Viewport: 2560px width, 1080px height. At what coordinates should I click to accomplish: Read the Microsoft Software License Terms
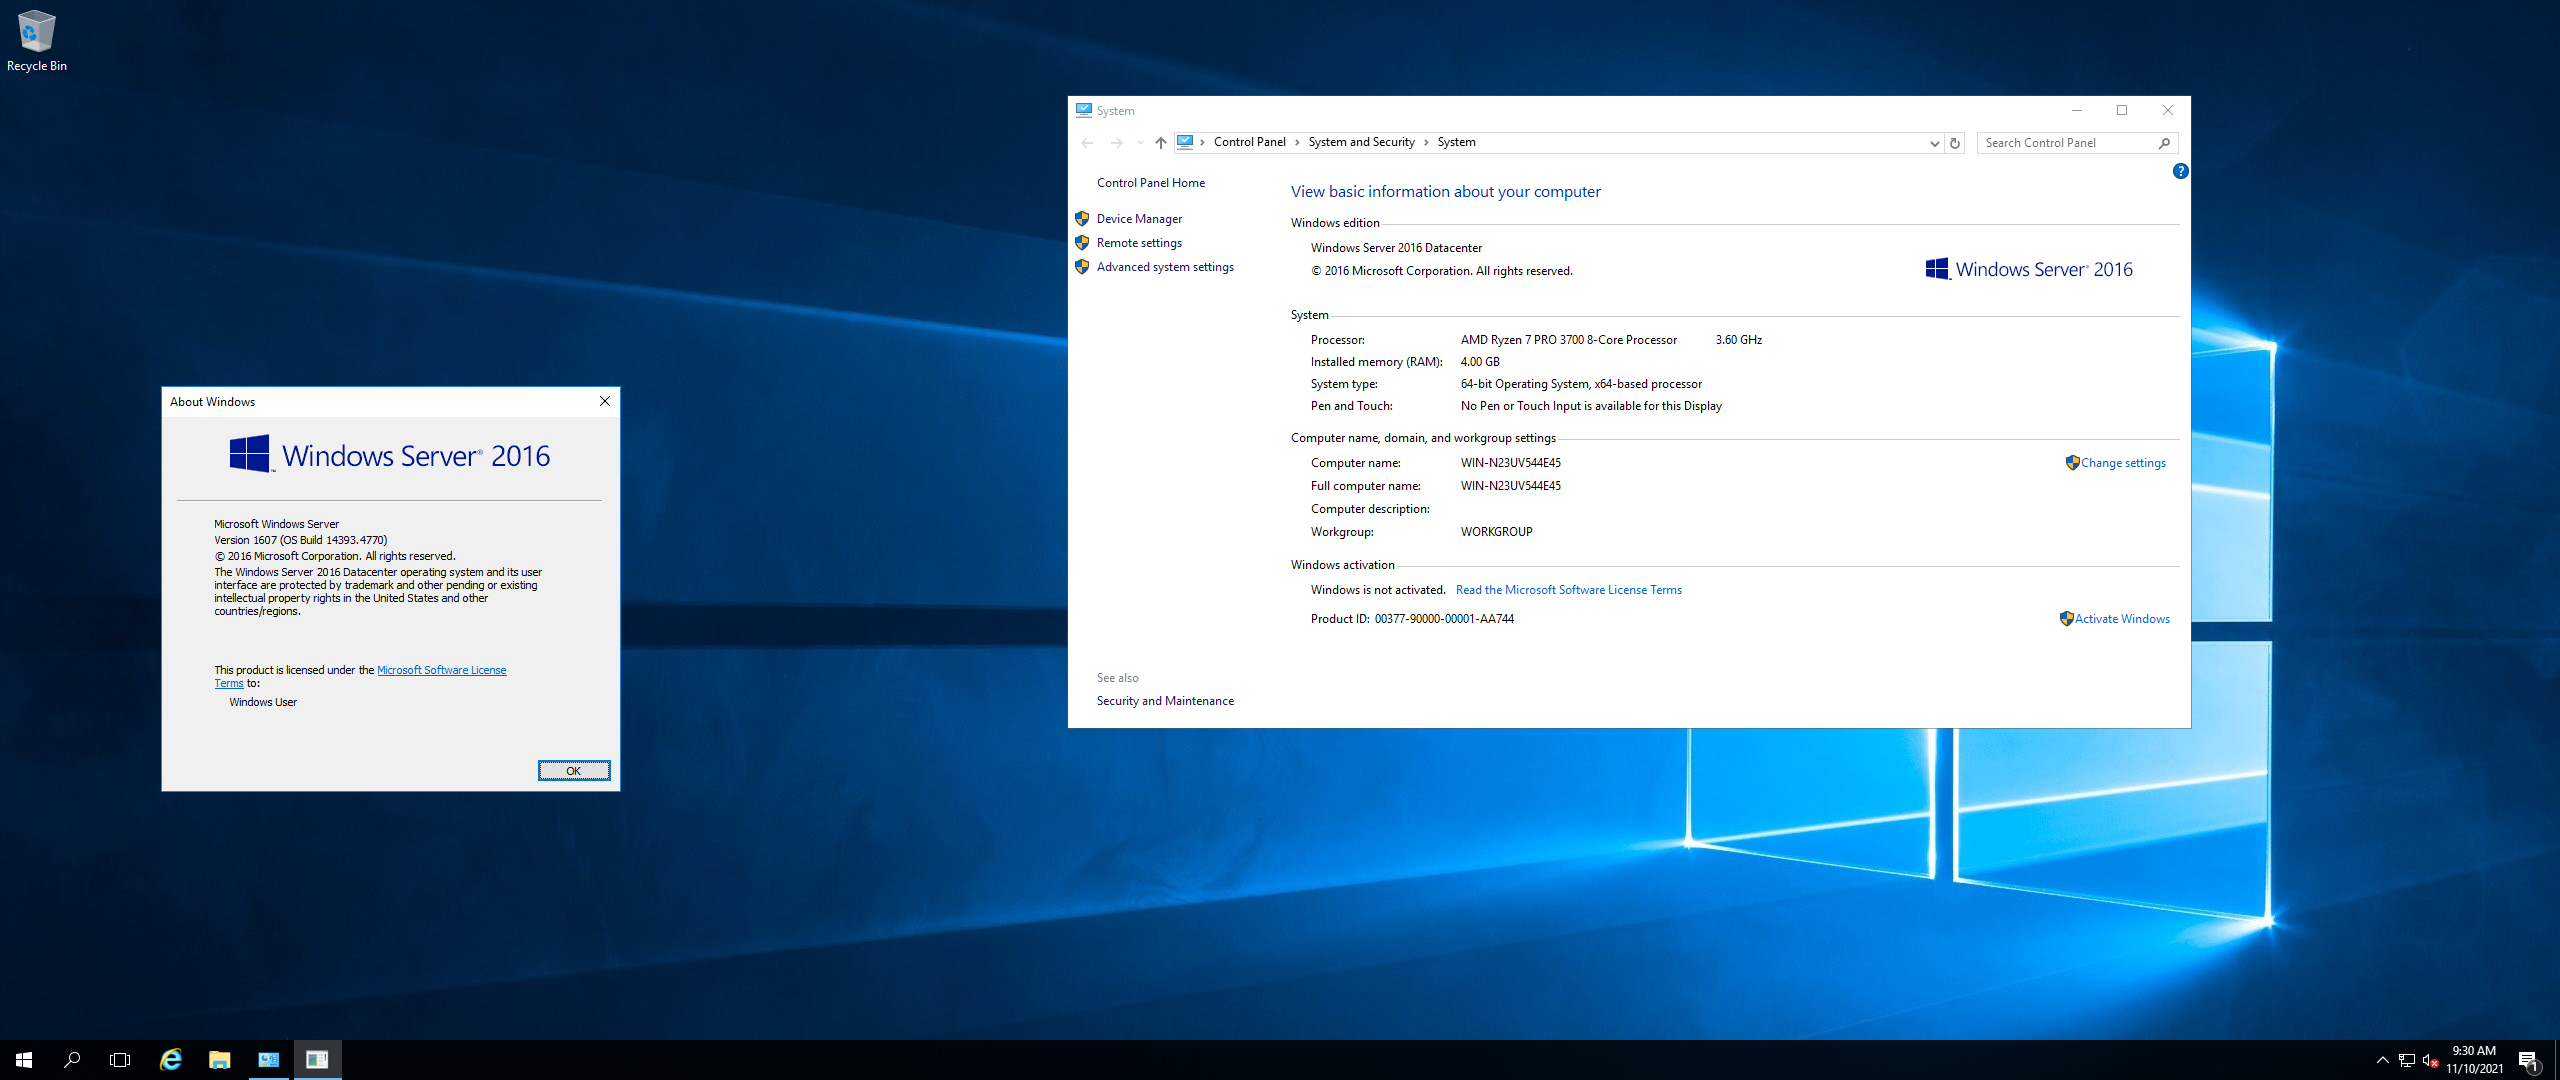(1569, 590)
